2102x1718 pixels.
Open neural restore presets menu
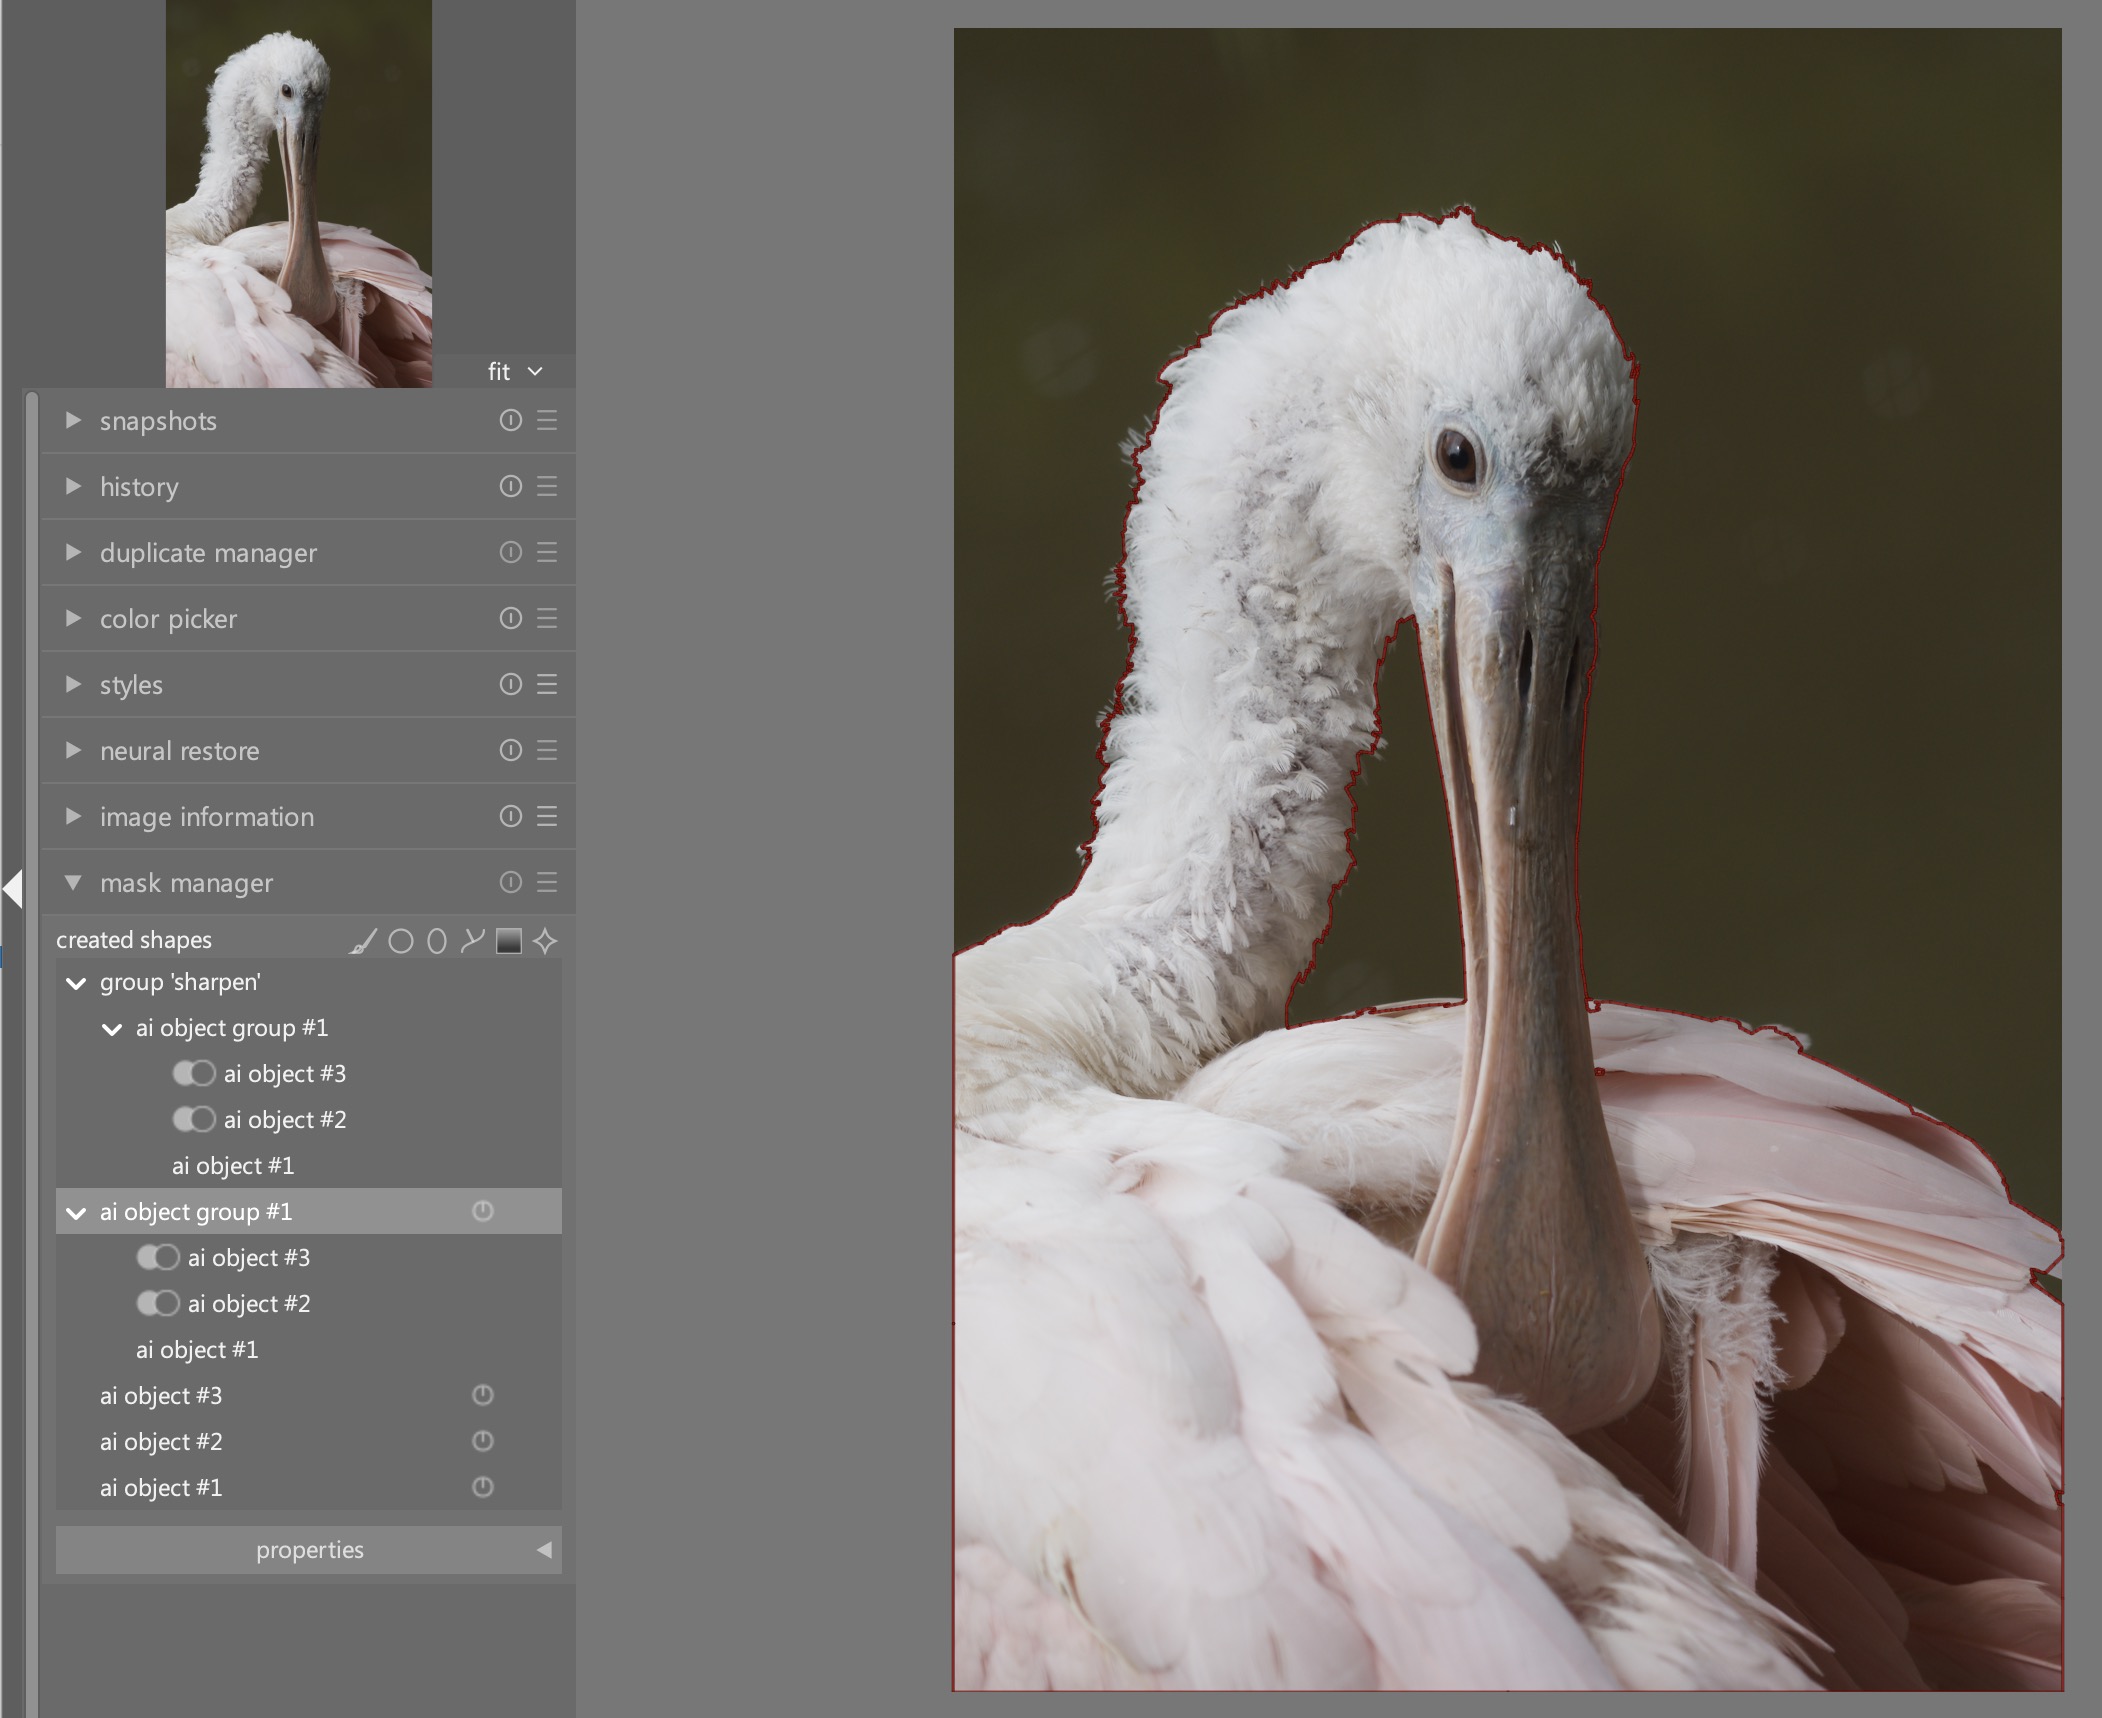pyautogui.click(x=547, y=750)
